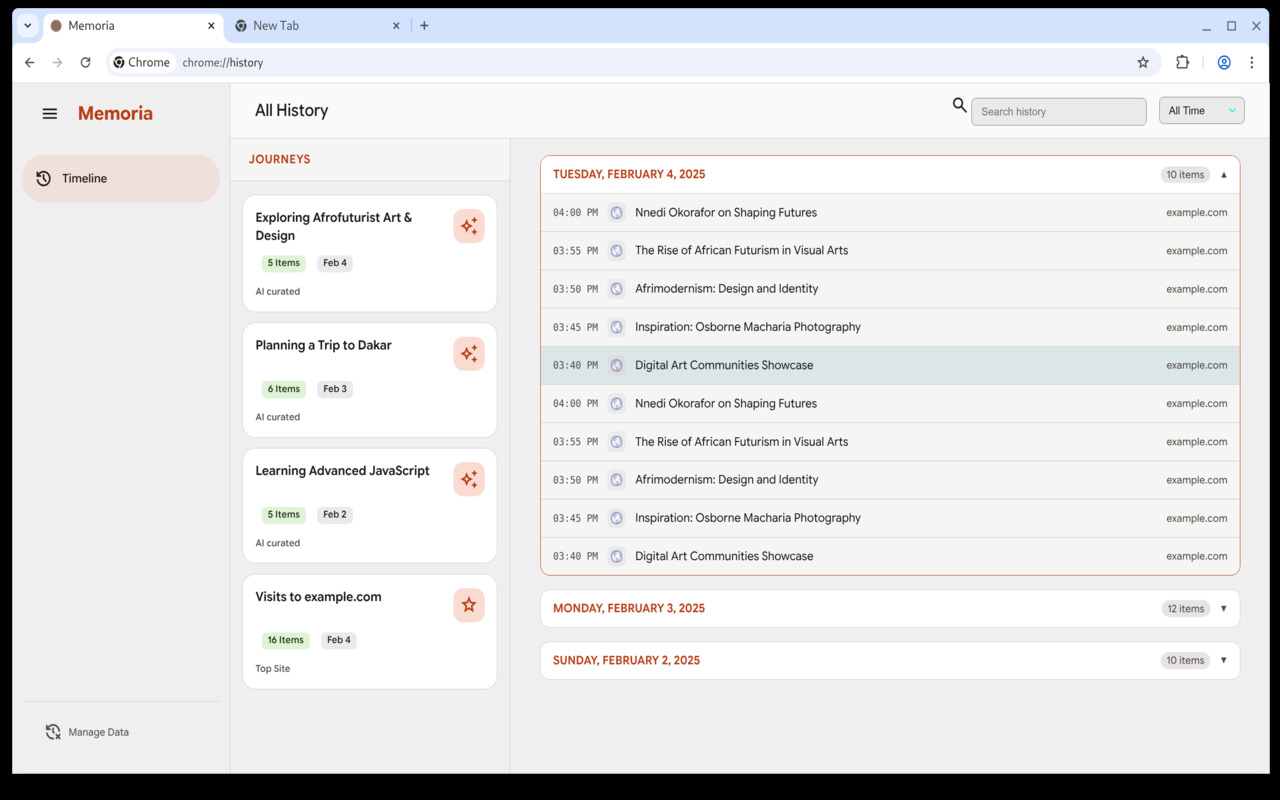The image size is (1280, 800).
Task: Open the hamburger menu beside Memoria logo
Action: 49,113
